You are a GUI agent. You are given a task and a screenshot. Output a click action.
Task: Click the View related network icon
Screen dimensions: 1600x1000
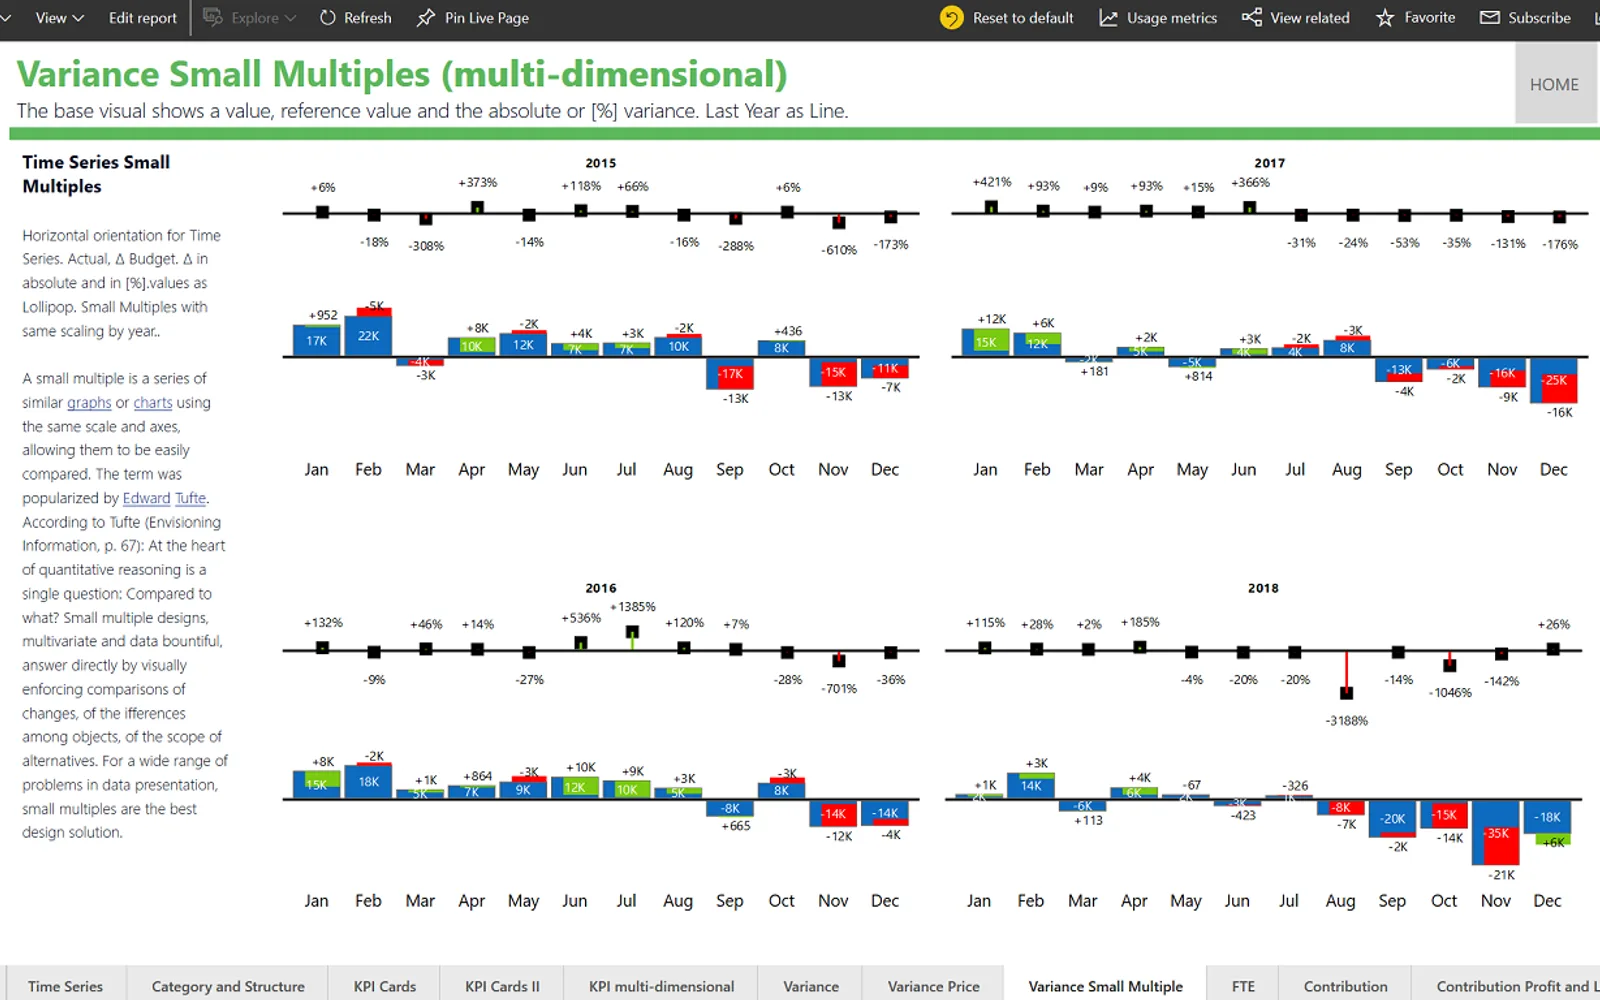tap(1251, 18)
